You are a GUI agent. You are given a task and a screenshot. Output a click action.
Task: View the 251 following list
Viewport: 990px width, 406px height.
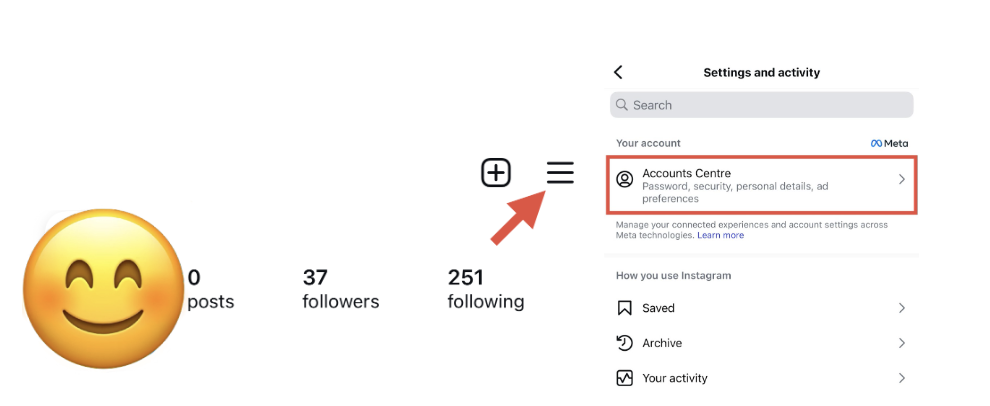click(x=485, y=289)
